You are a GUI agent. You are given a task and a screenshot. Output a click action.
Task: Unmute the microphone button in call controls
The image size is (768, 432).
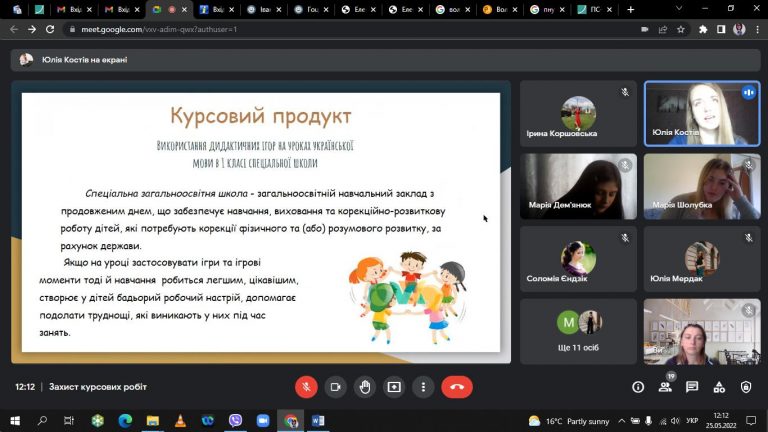pyautogui.click(x=306, y=387)
